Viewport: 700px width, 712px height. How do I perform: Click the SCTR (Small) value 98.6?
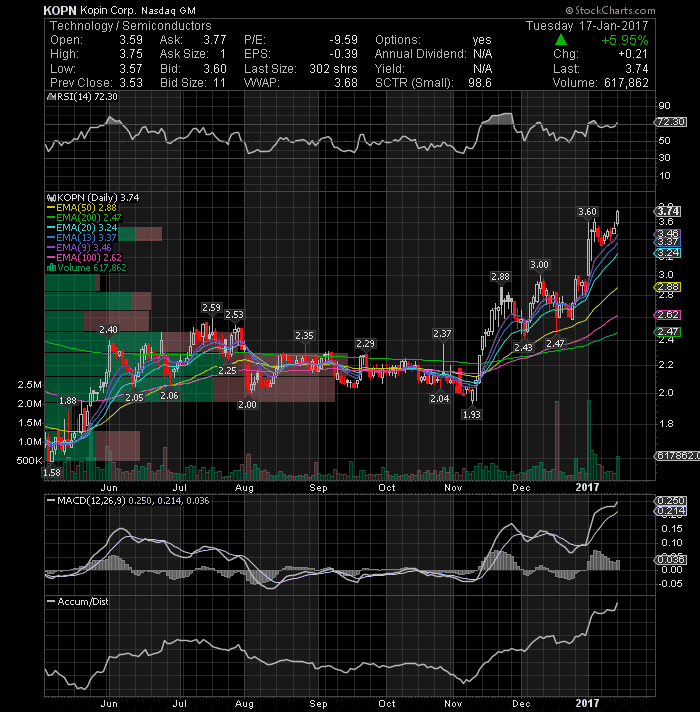pyautogui.click(x=480, y=83)
